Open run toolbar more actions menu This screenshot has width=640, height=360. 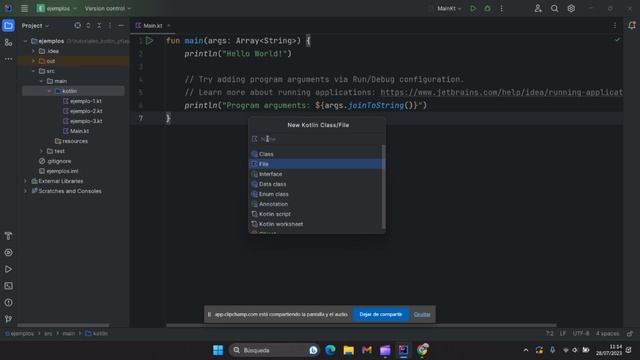(502, 8)
